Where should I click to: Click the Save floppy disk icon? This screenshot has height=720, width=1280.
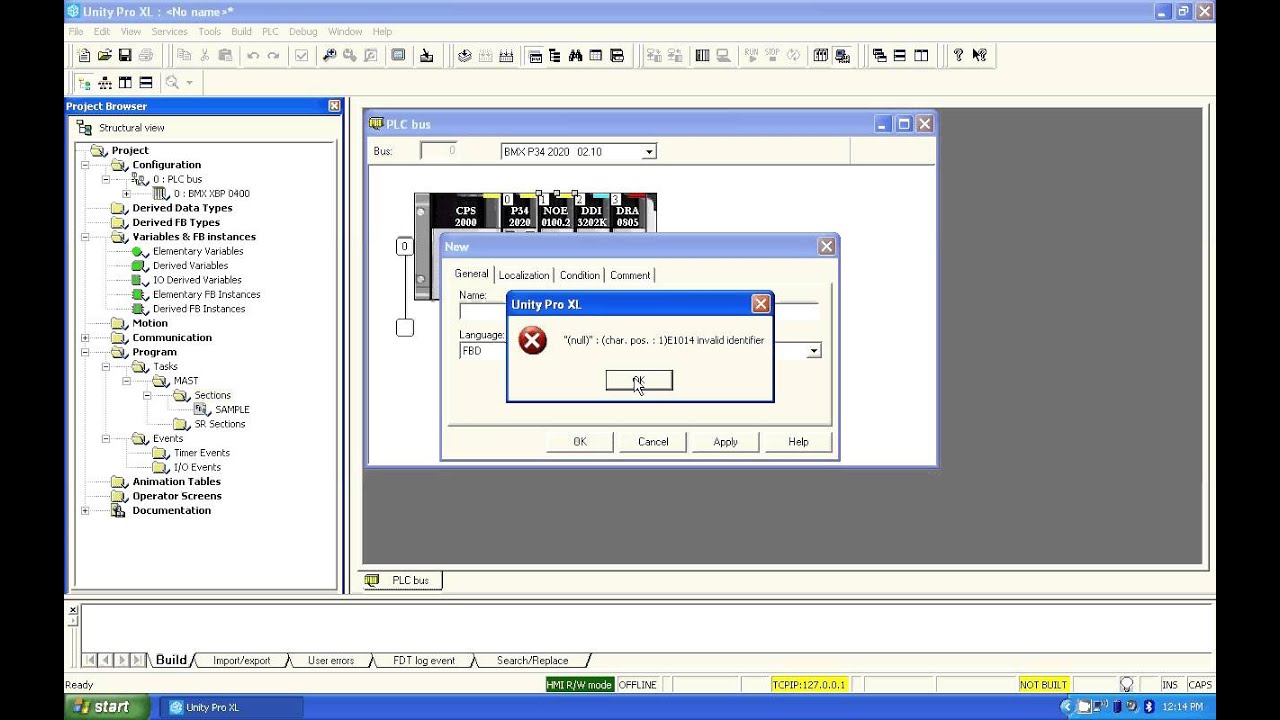(125, 56)
